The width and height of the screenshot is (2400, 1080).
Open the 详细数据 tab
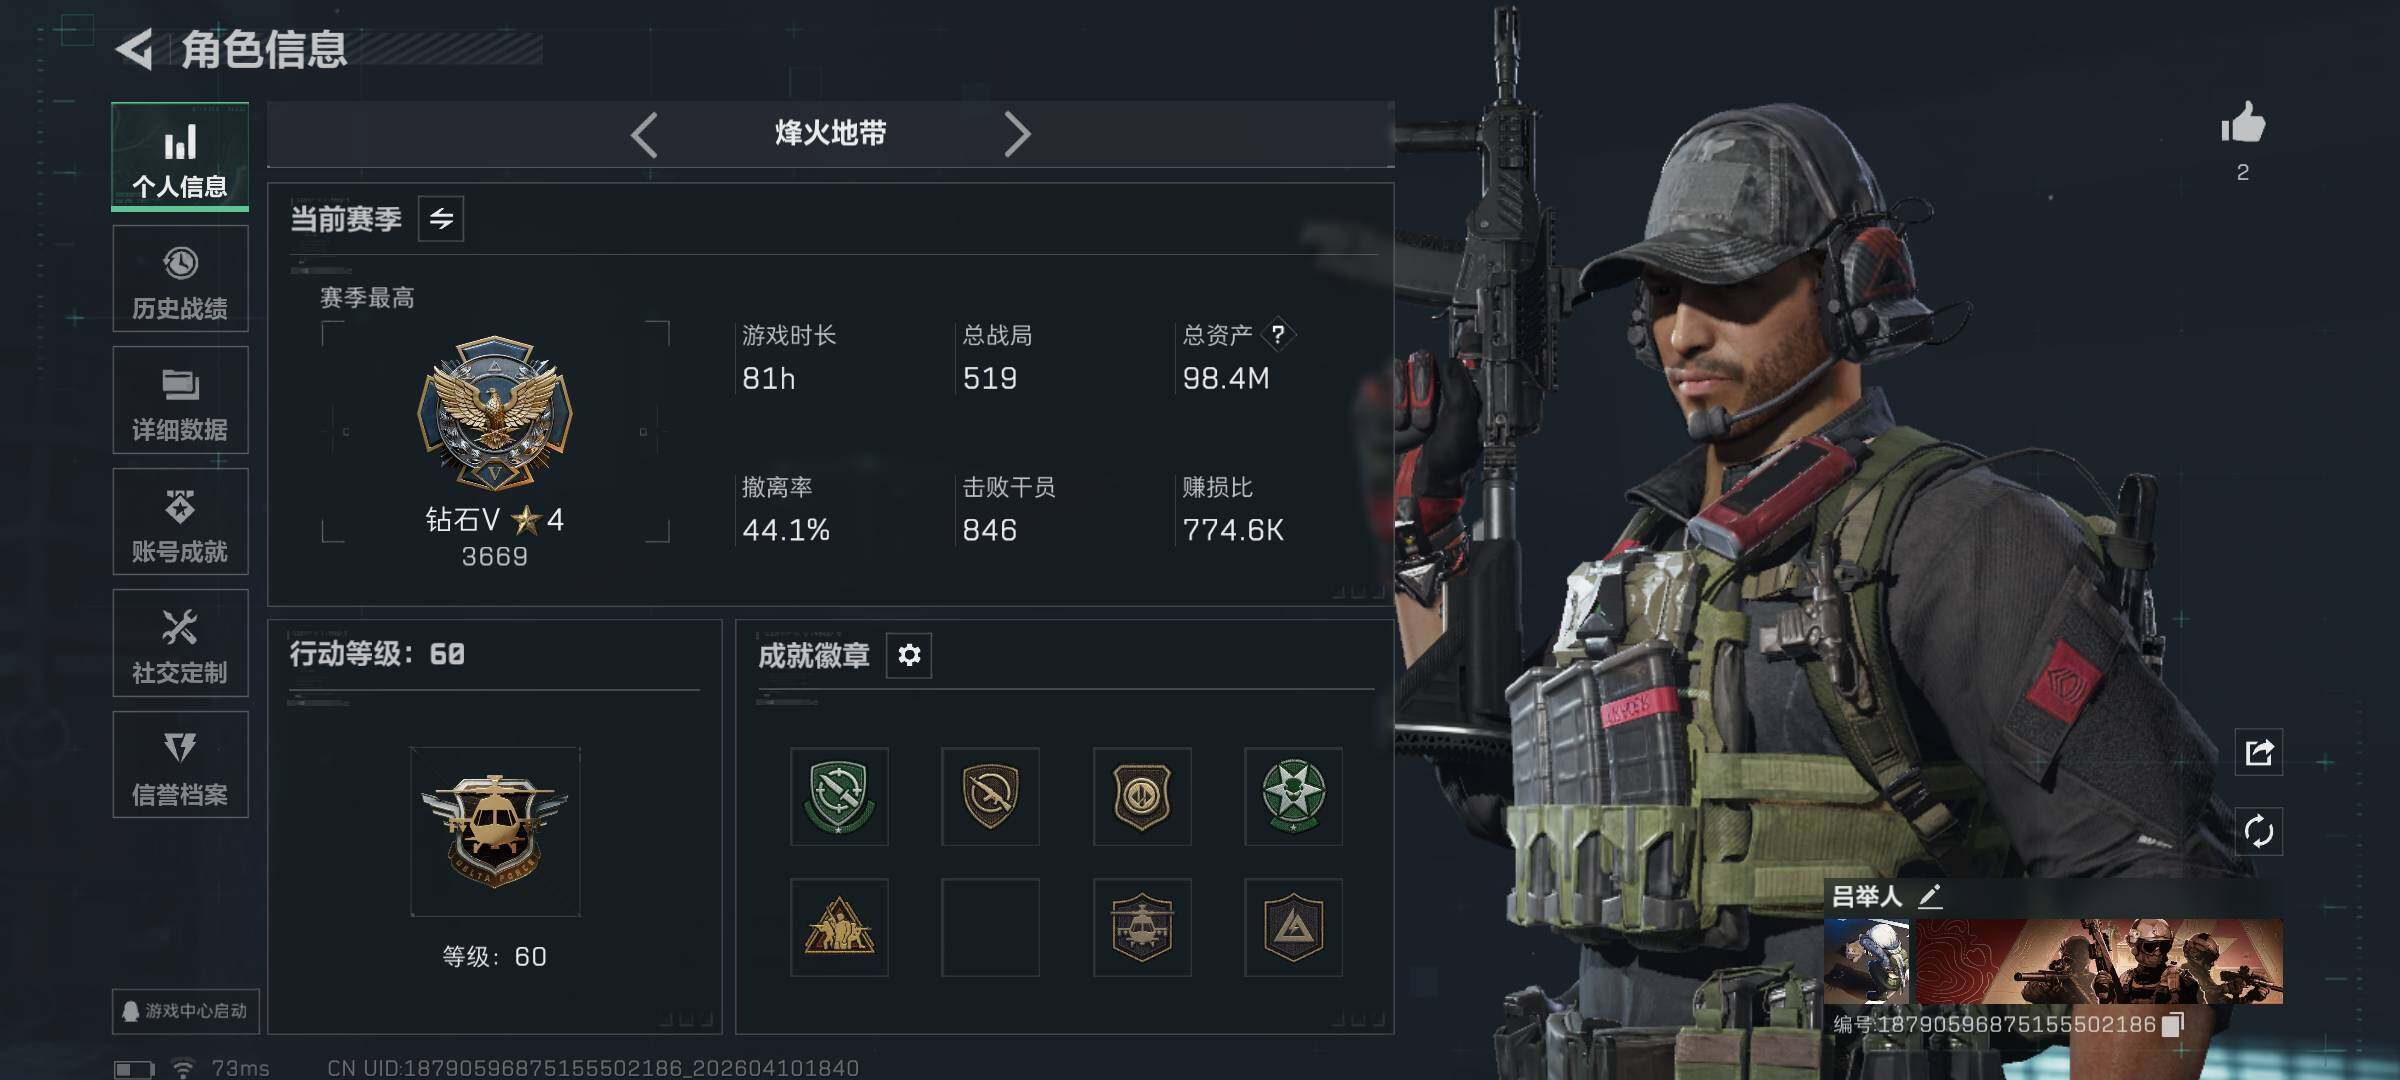180,401
